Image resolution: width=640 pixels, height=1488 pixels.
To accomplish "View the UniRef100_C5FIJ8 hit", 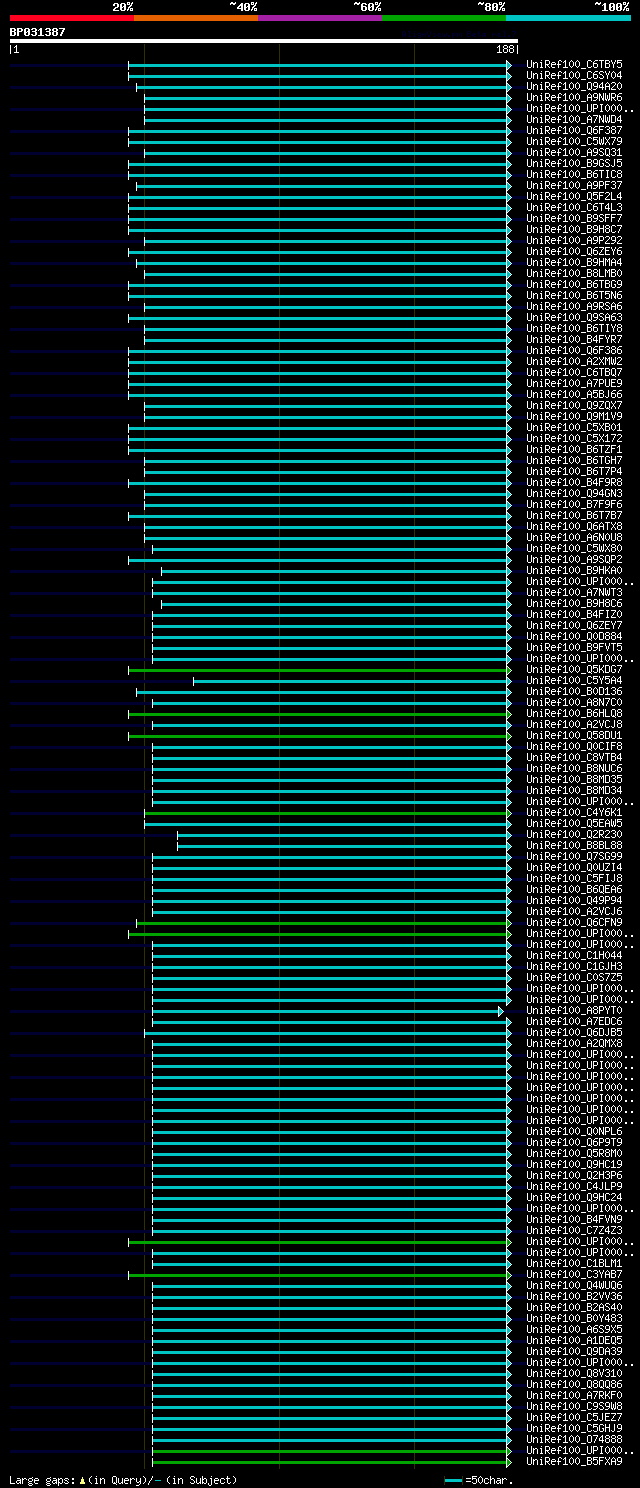I will click(x=574, y=879).
